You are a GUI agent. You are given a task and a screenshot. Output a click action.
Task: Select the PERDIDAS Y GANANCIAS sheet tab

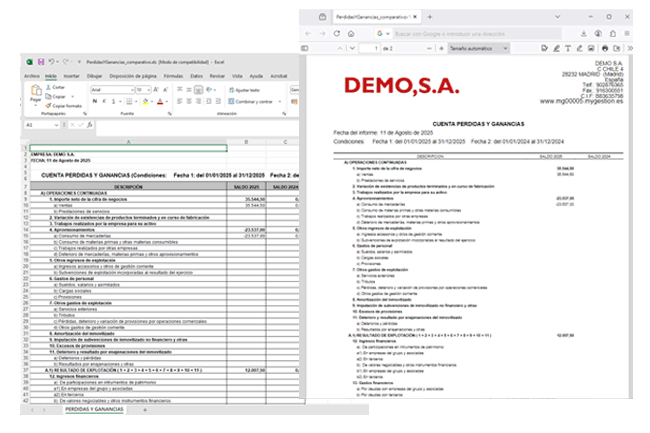[94, 410]
